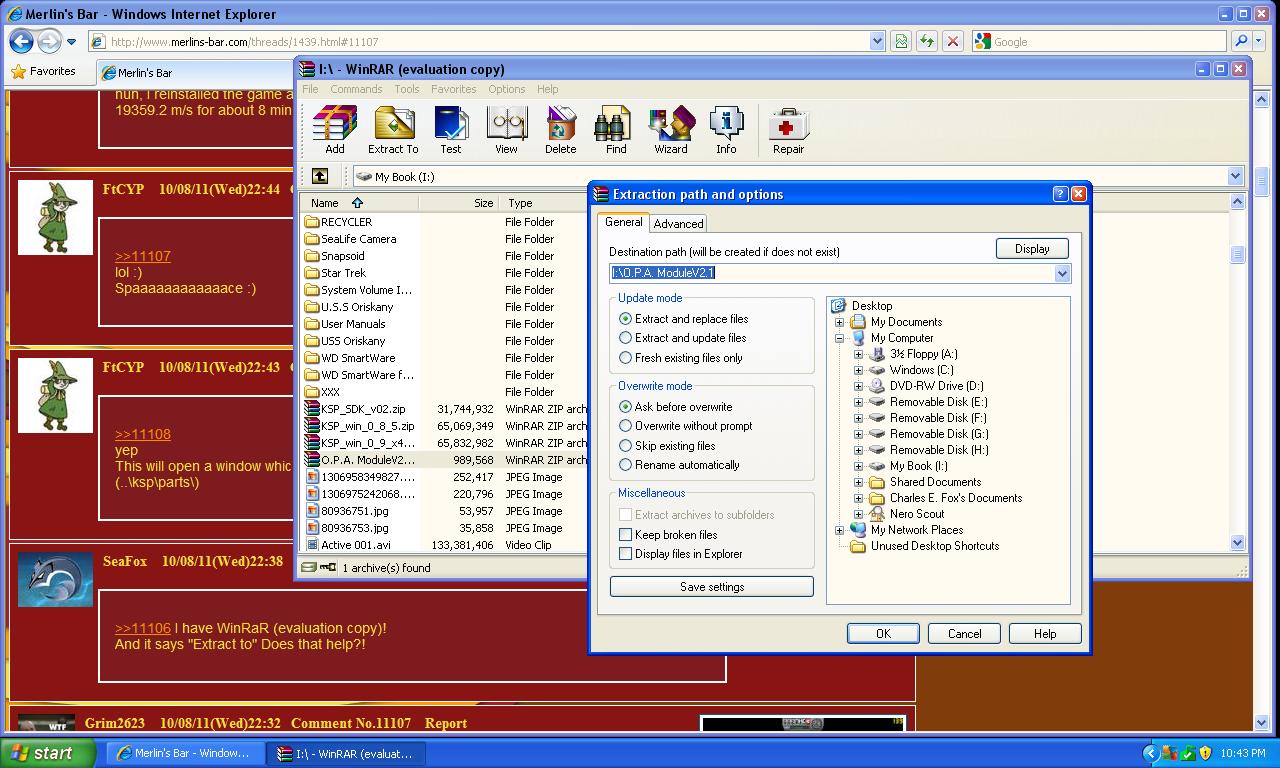The width and height of the screenshot is (1280, 768).
Task: Open the WinRAR Options menu
Action: click(507, 89)
